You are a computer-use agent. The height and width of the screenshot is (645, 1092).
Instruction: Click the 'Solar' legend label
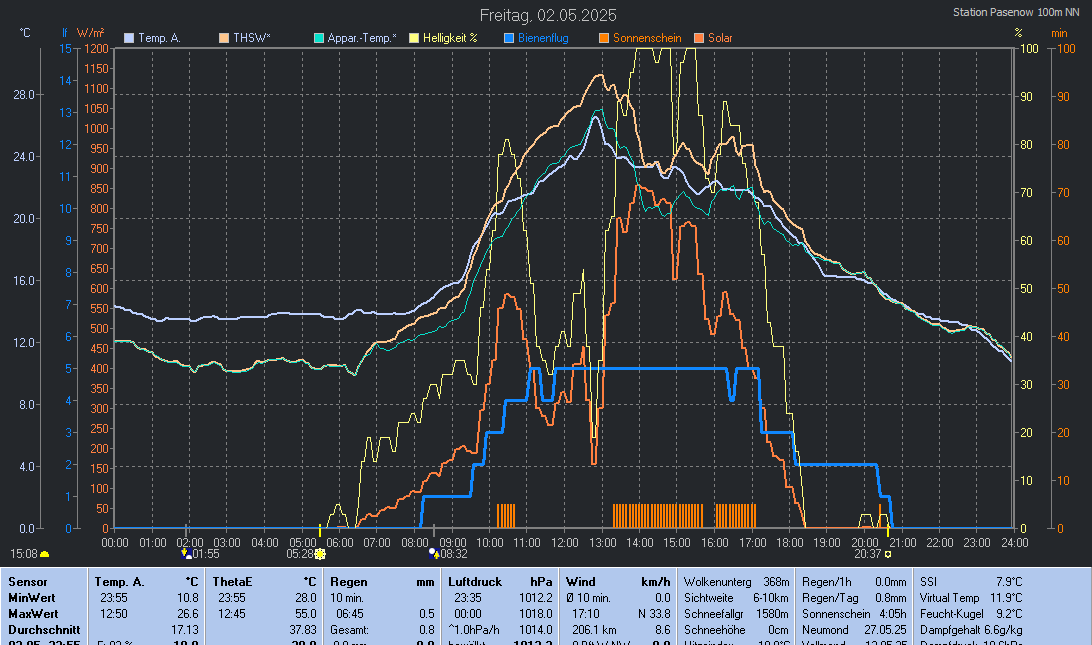720,38
